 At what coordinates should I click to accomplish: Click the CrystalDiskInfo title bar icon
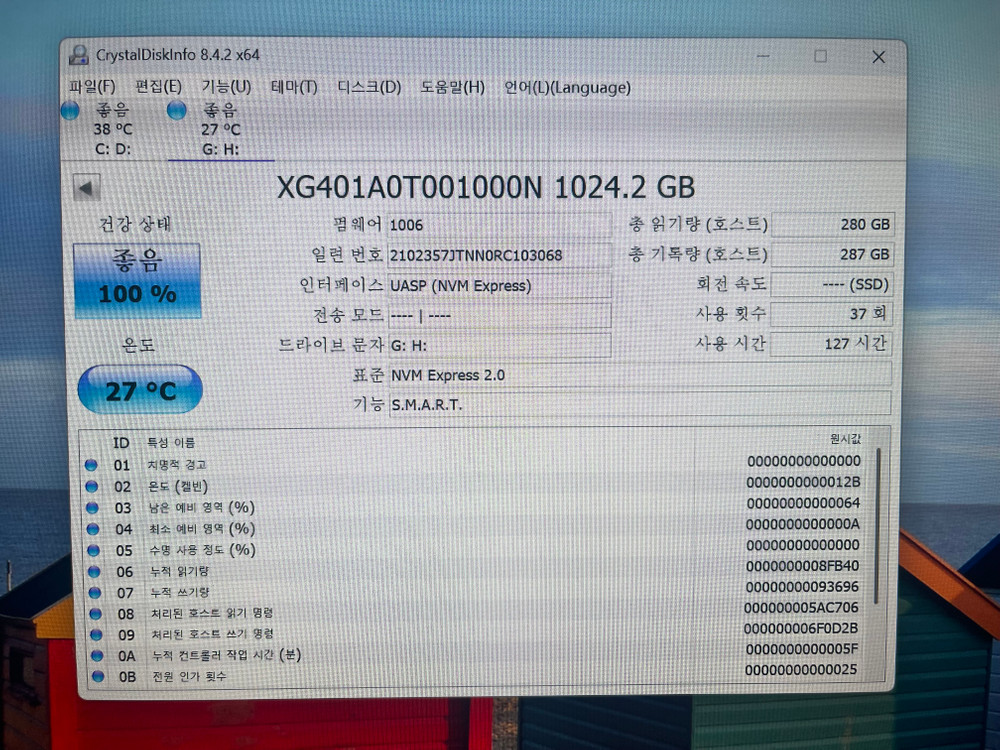(80, 56)
